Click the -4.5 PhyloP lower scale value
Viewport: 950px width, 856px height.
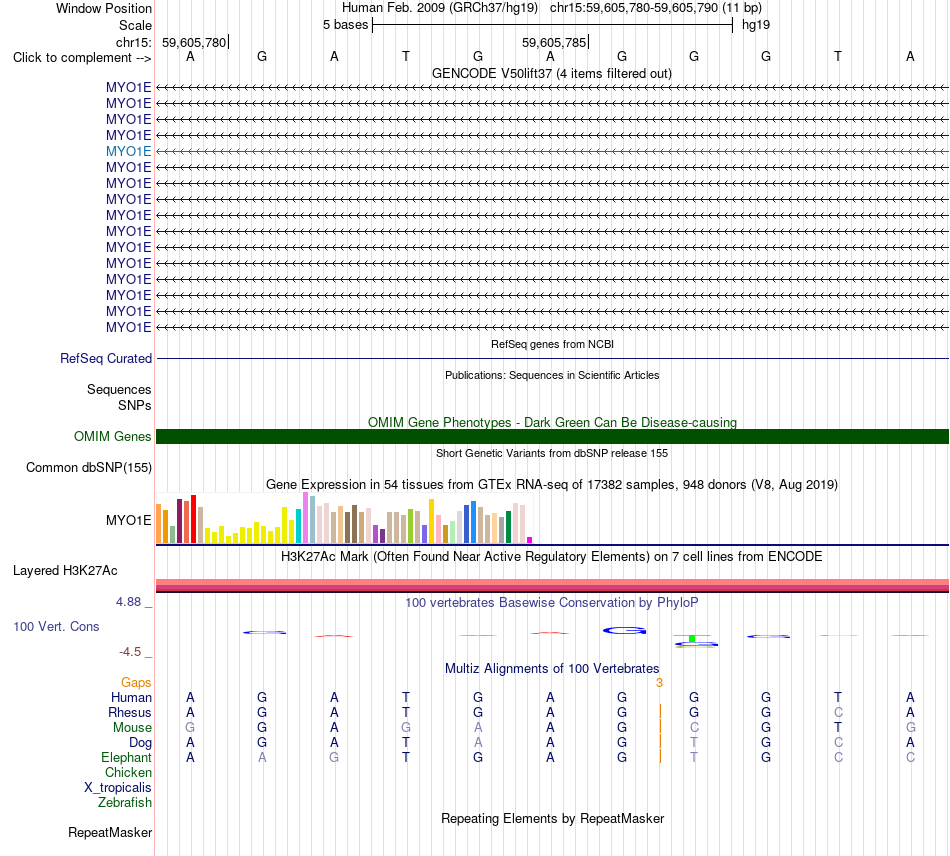tap(130, 652)
